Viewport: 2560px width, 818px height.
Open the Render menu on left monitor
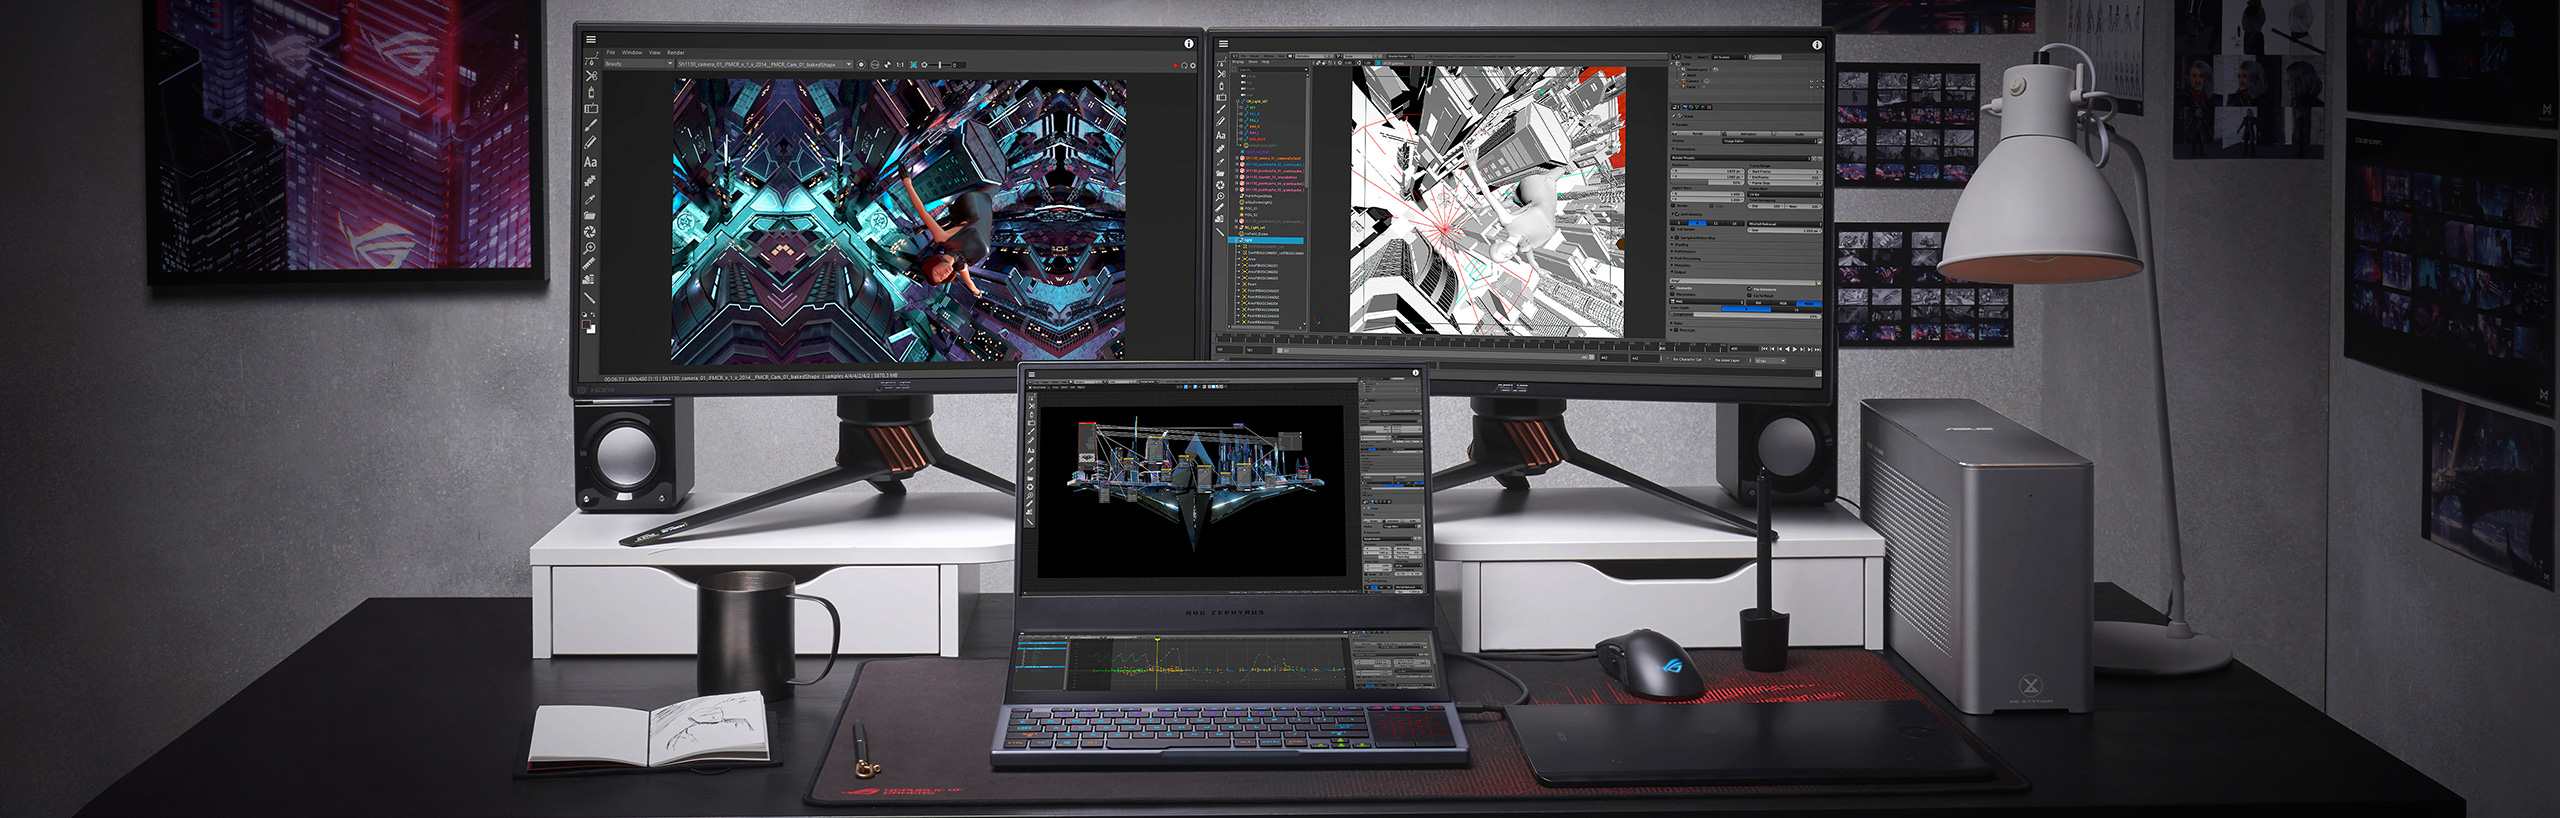pos(676,53)
